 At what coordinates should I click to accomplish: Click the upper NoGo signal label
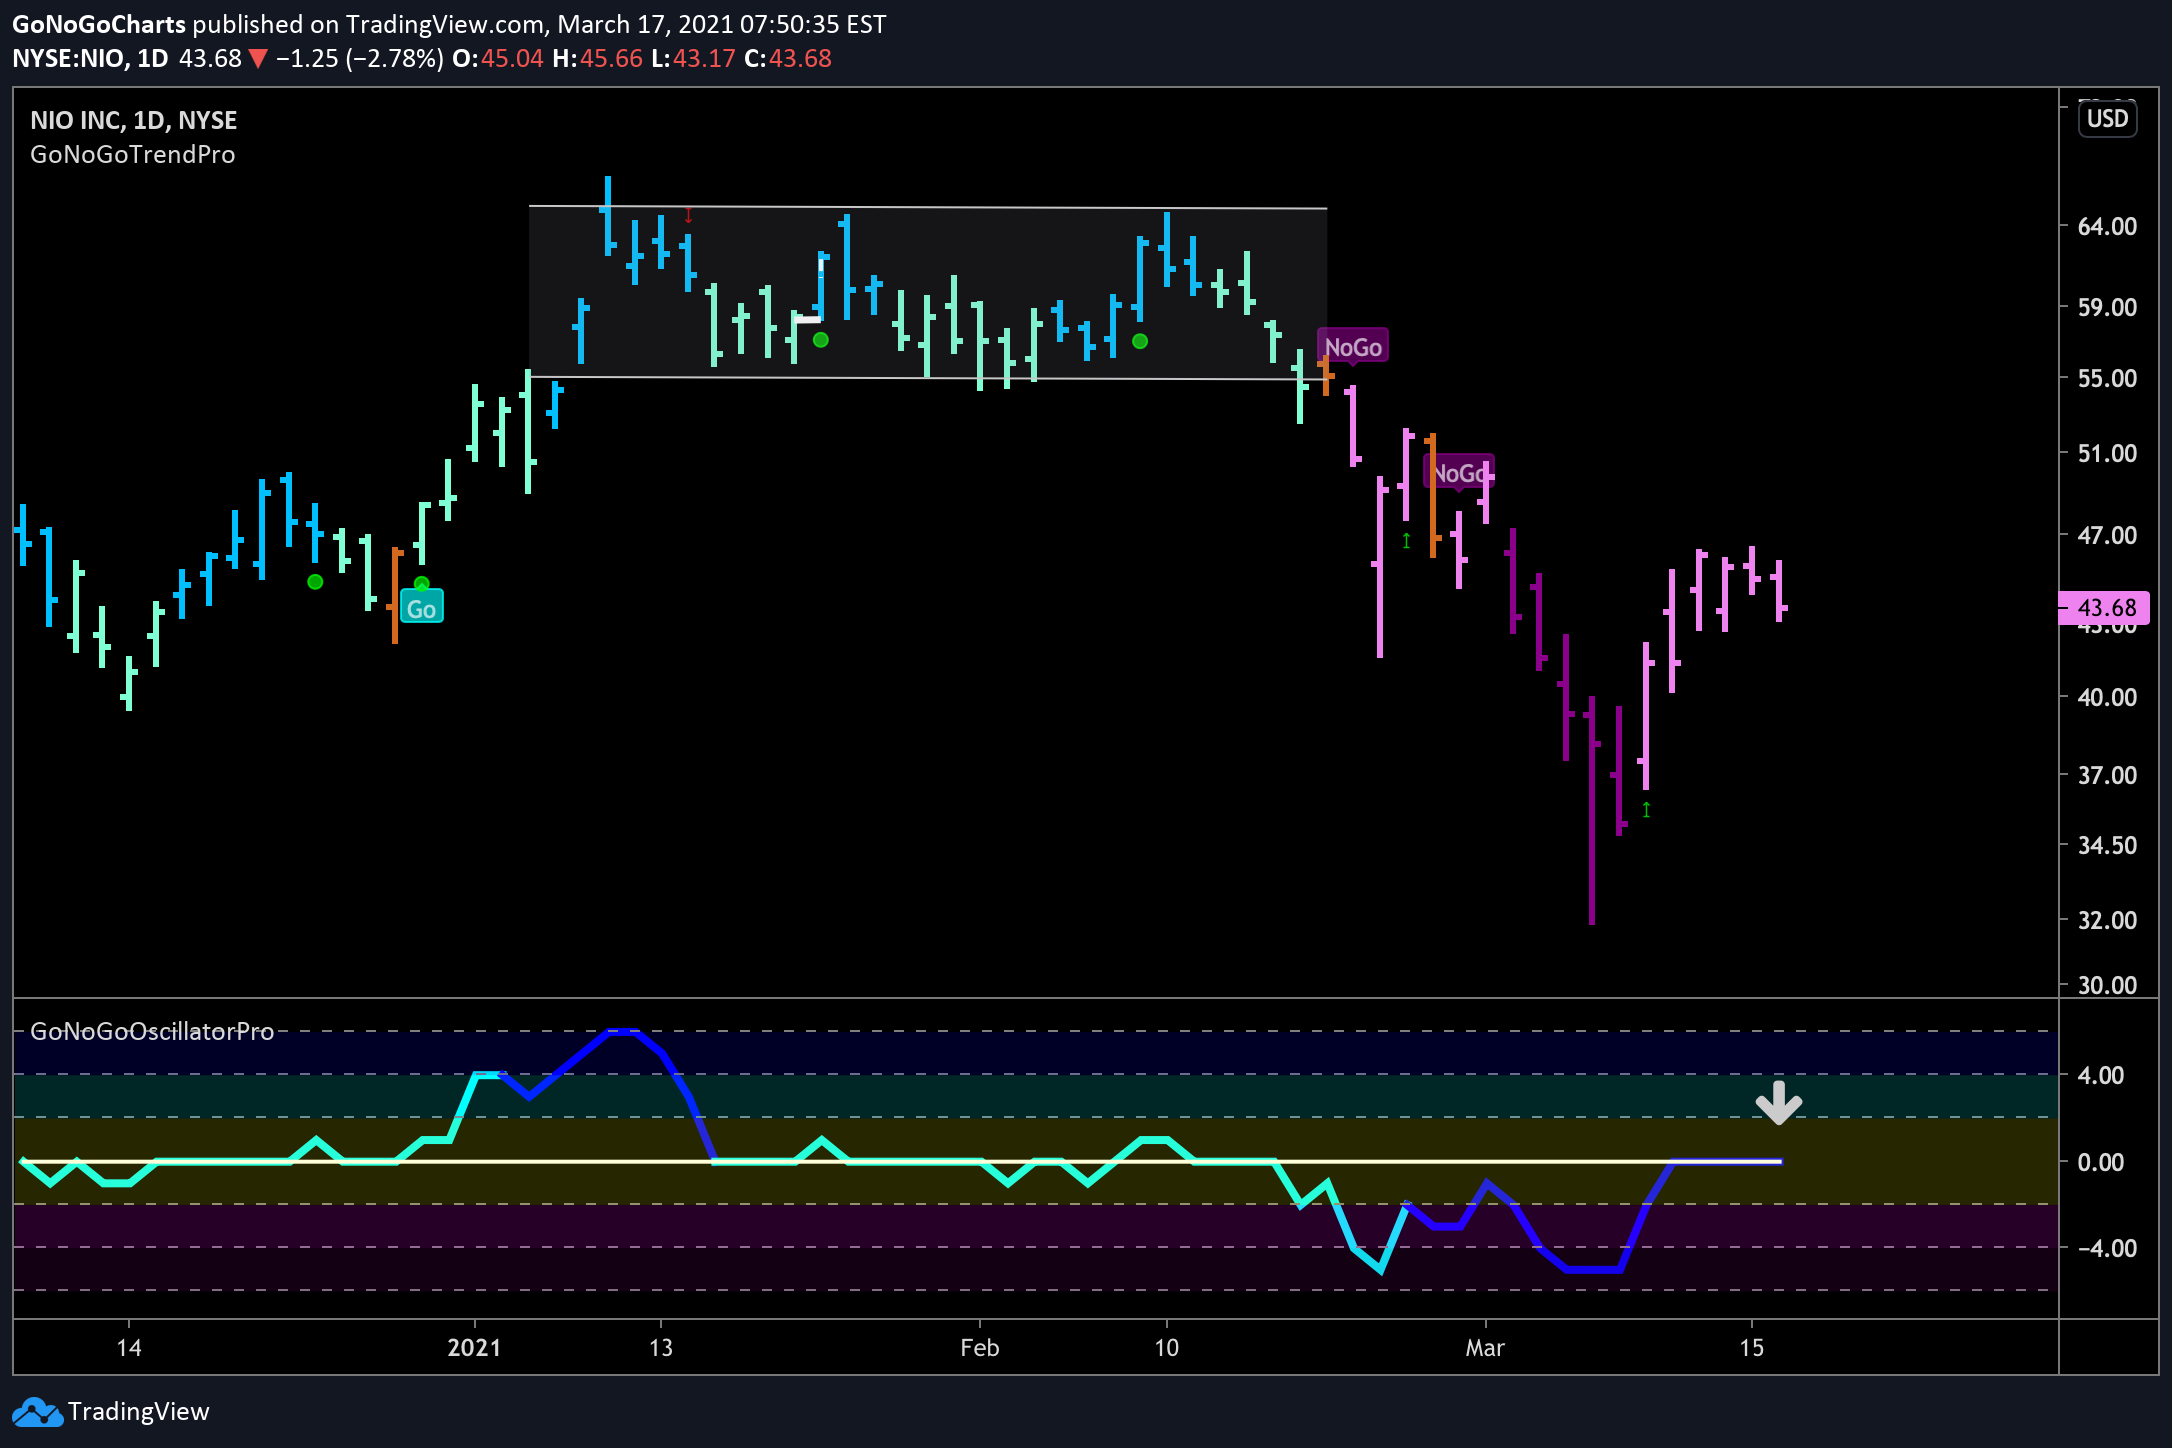[1353, 347]
